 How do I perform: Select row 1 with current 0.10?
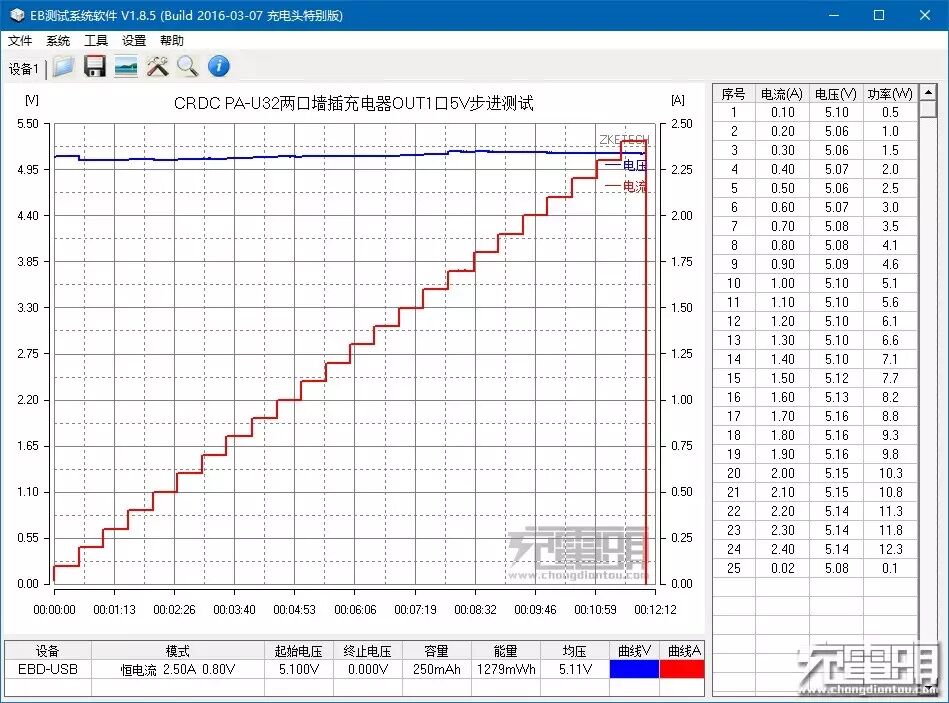[x=815, y=113]
